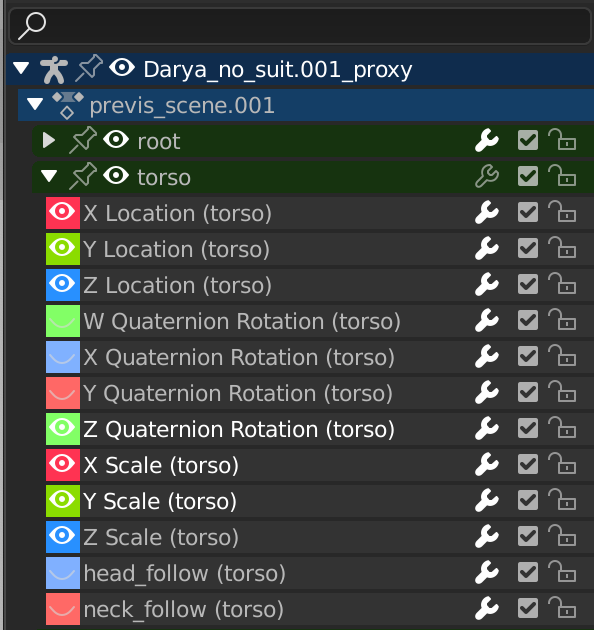Show the W Quaternion Rotation (torso) curve
This screenshot has height=630, width=594.
63,321
